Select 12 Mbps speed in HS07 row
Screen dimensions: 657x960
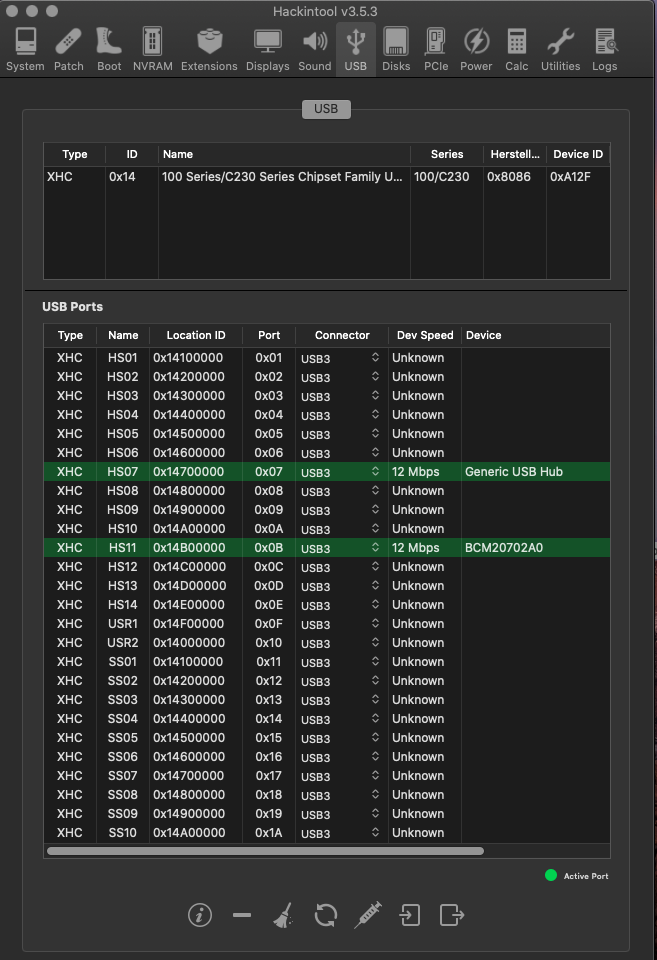pos(416,471)
